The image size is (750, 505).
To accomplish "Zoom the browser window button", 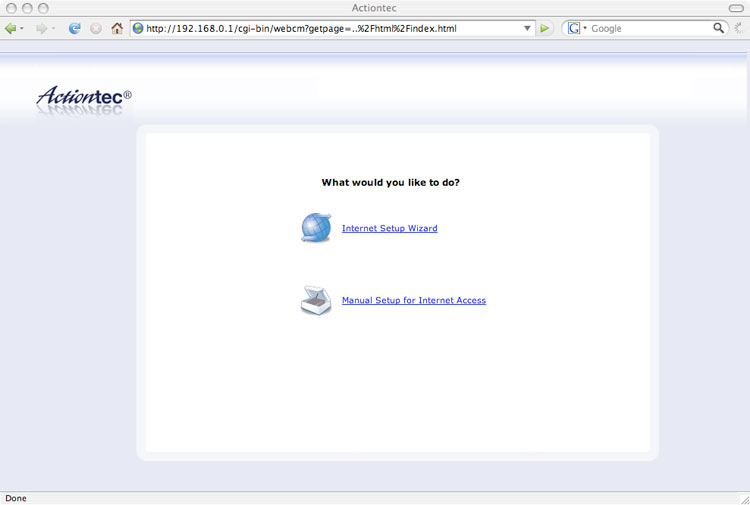I will (x=43, y=8).
